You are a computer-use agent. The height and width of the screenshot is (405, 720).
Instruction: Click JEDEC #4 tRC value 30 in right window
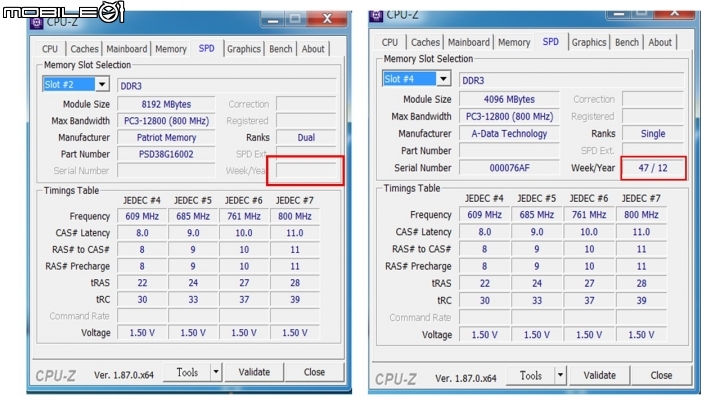pos(484,300)
